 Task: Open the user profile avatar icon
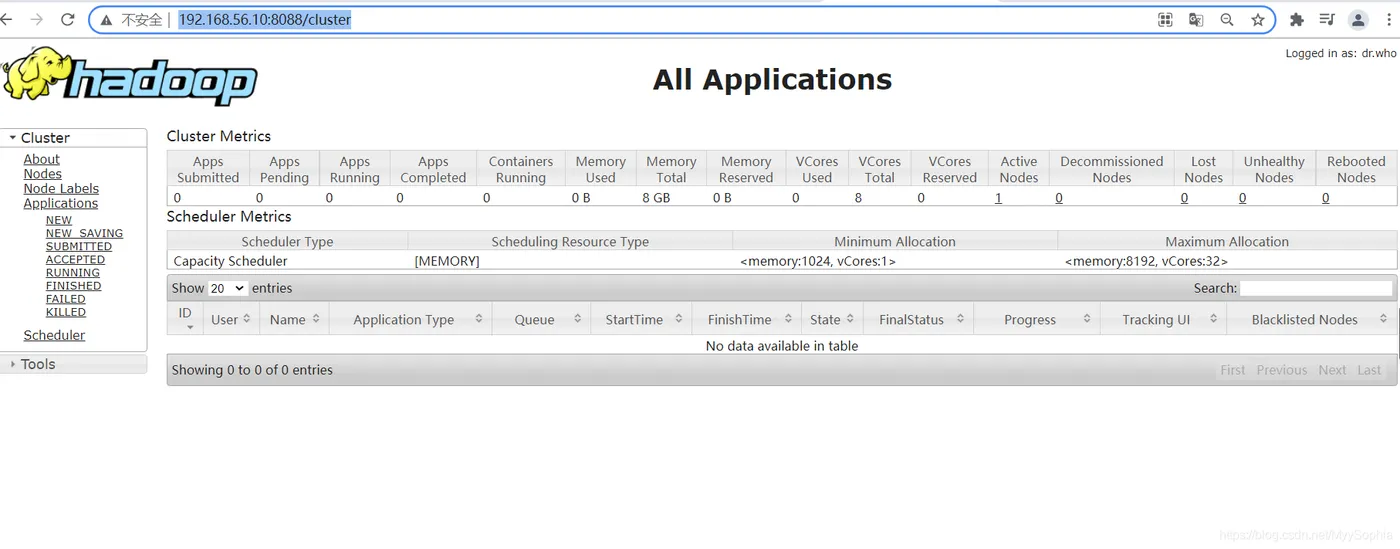click(1358, 19)
